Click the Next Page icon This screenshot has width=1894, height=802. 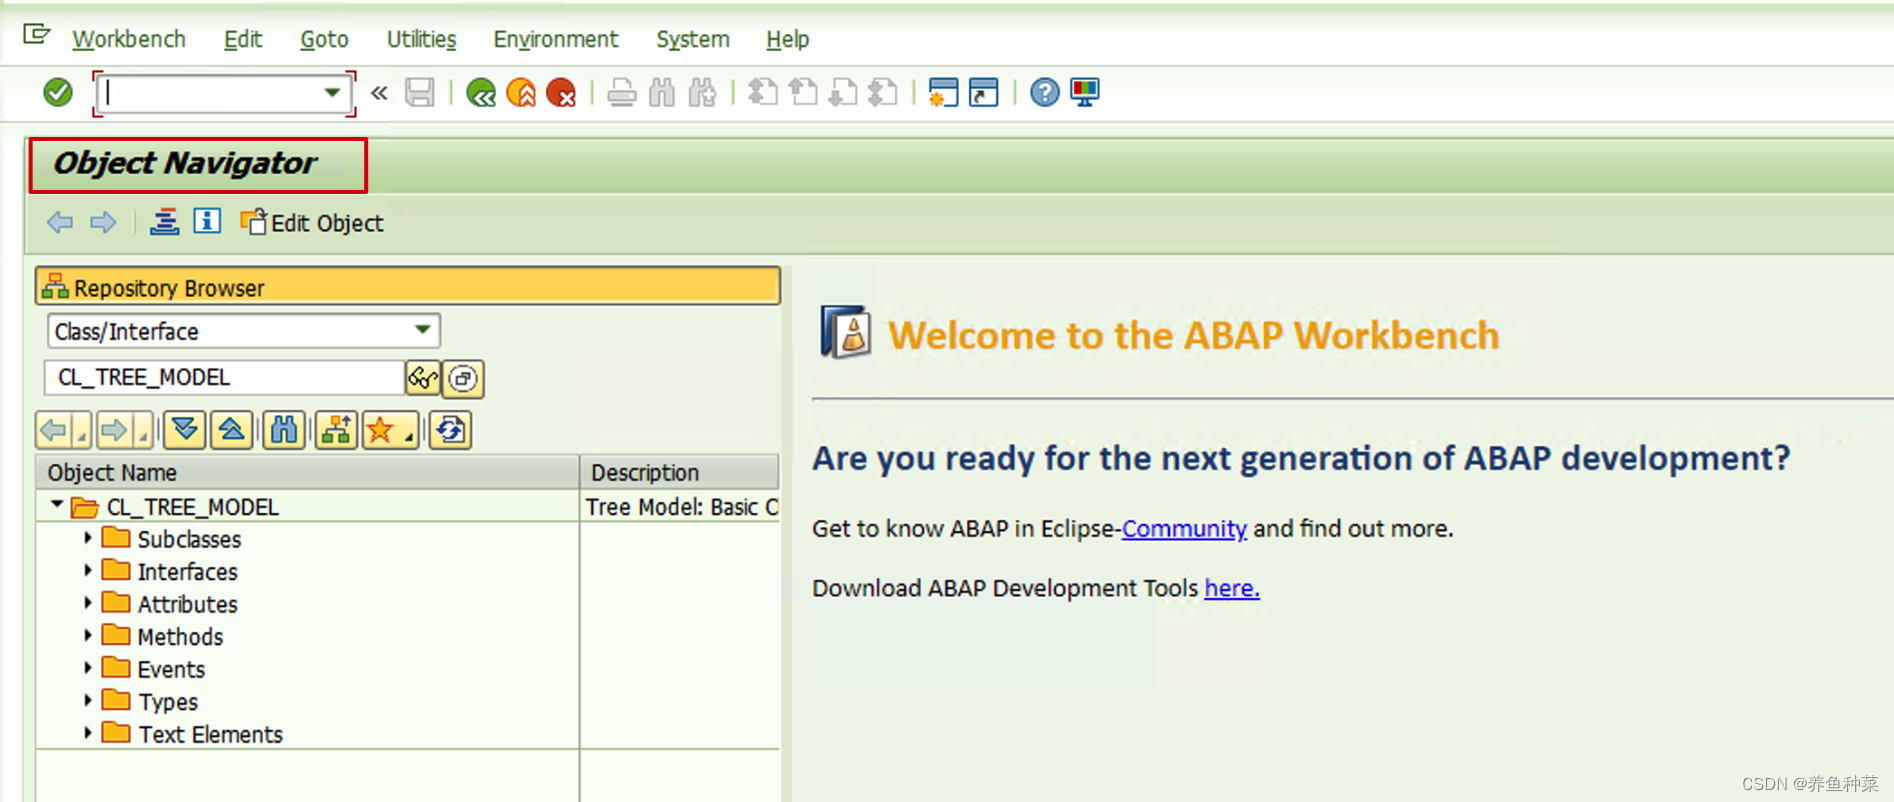[x=843, y=93]
